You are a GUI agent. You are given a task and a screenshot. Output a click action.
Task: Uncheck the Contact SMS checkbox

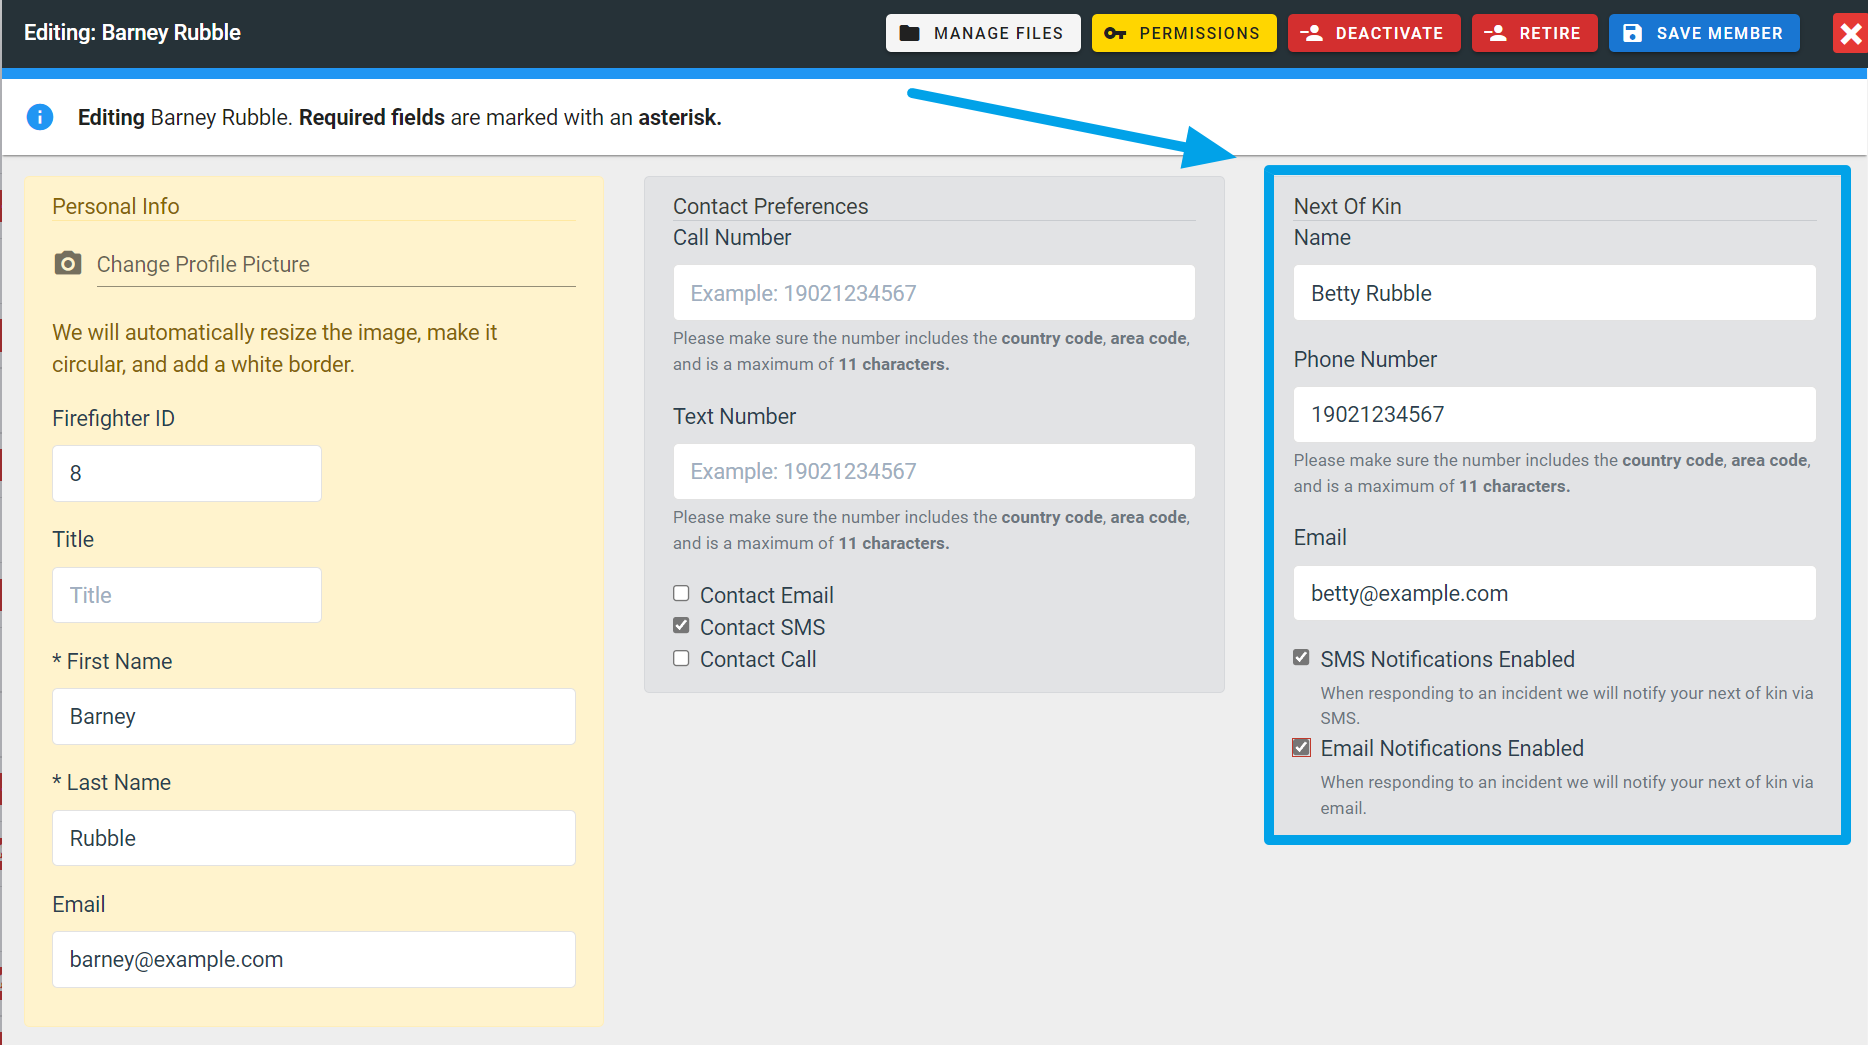(x=681, y=626)
